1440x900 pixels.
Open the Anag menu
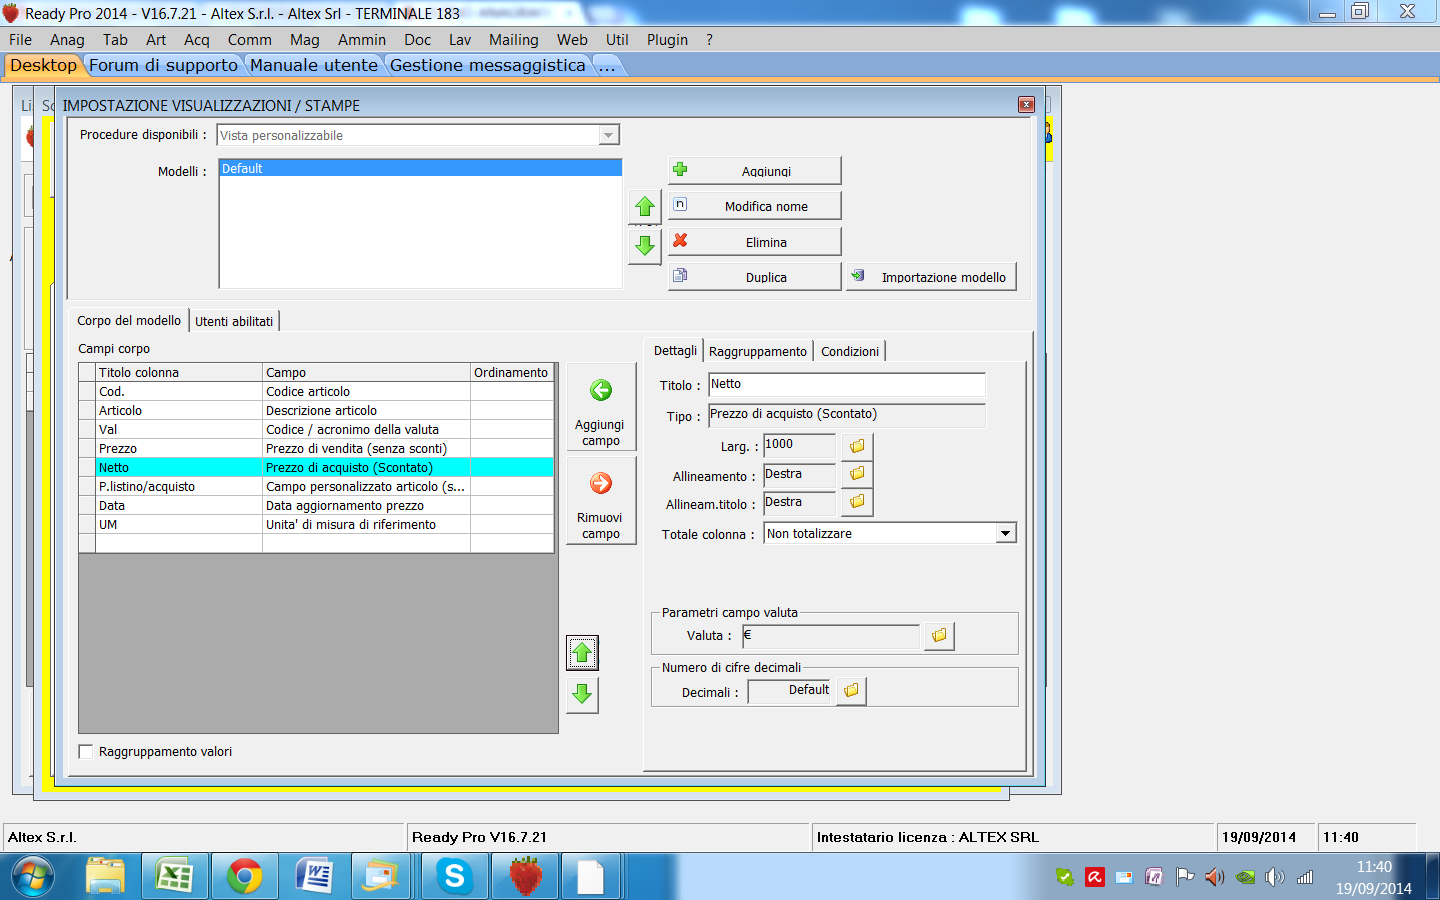67,40
